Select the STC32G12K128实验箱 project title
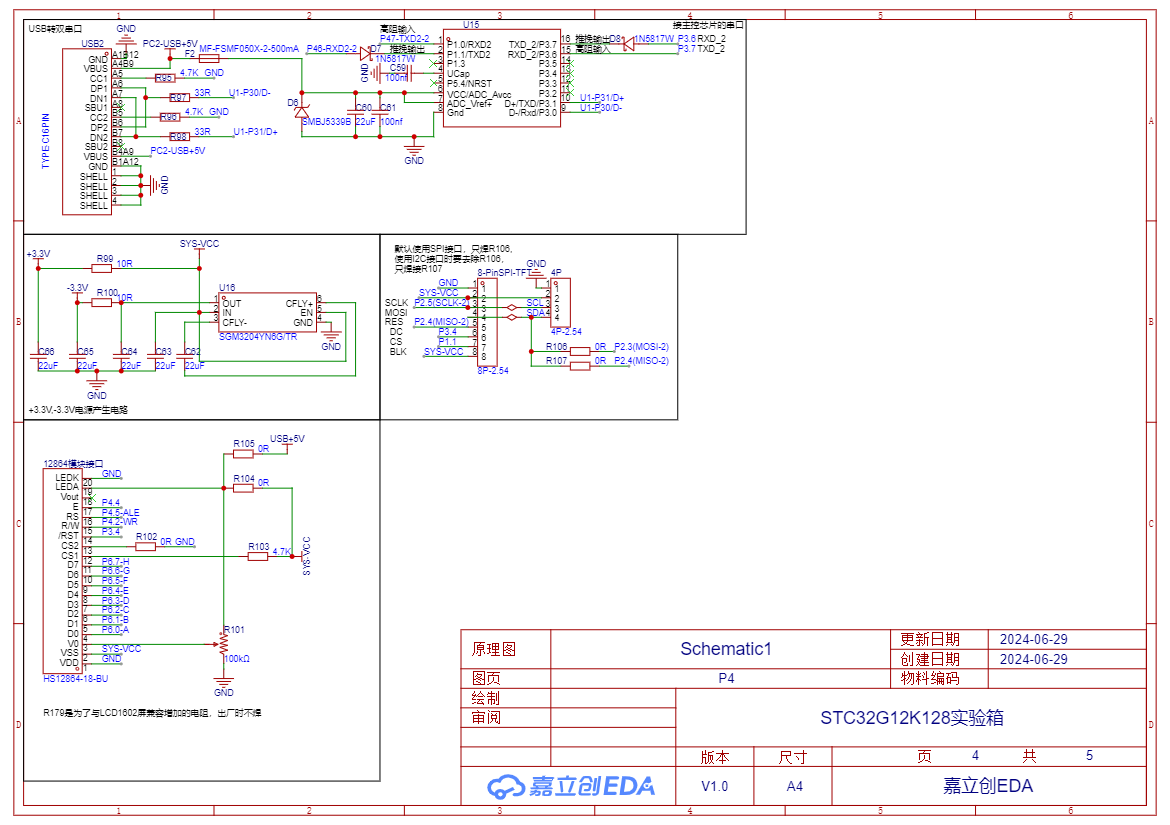Viewport: 1170px width, 825px height. [x=912, y=718]
